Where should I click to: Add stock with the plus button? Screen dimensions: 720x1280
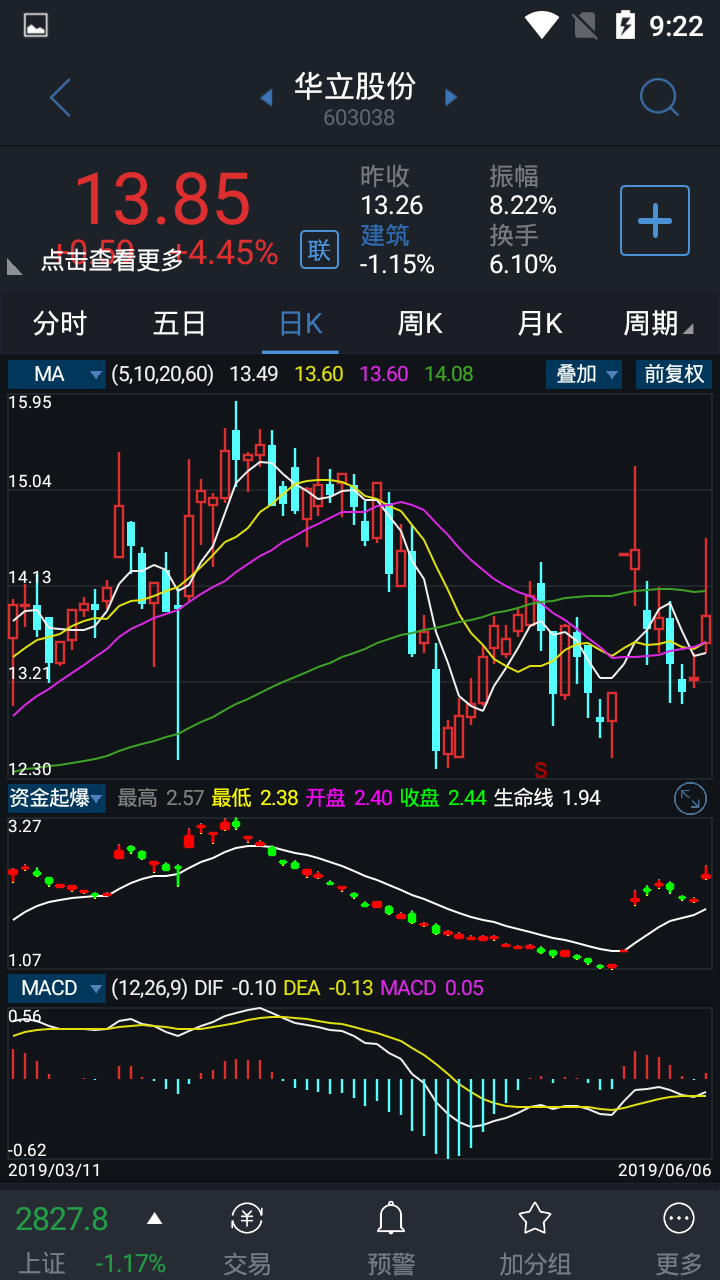[x=655, y=220]
